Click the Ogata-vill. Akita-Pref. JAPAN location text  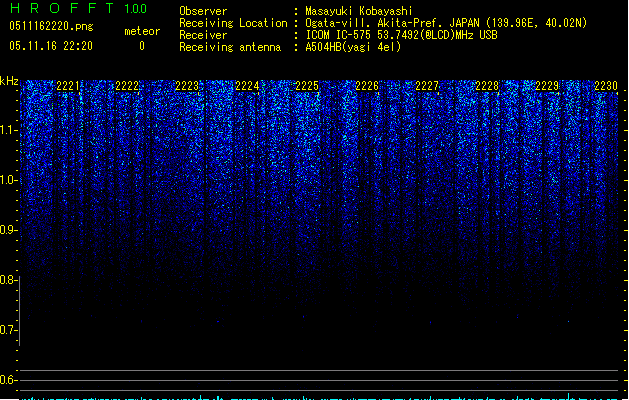click(446, 23)
